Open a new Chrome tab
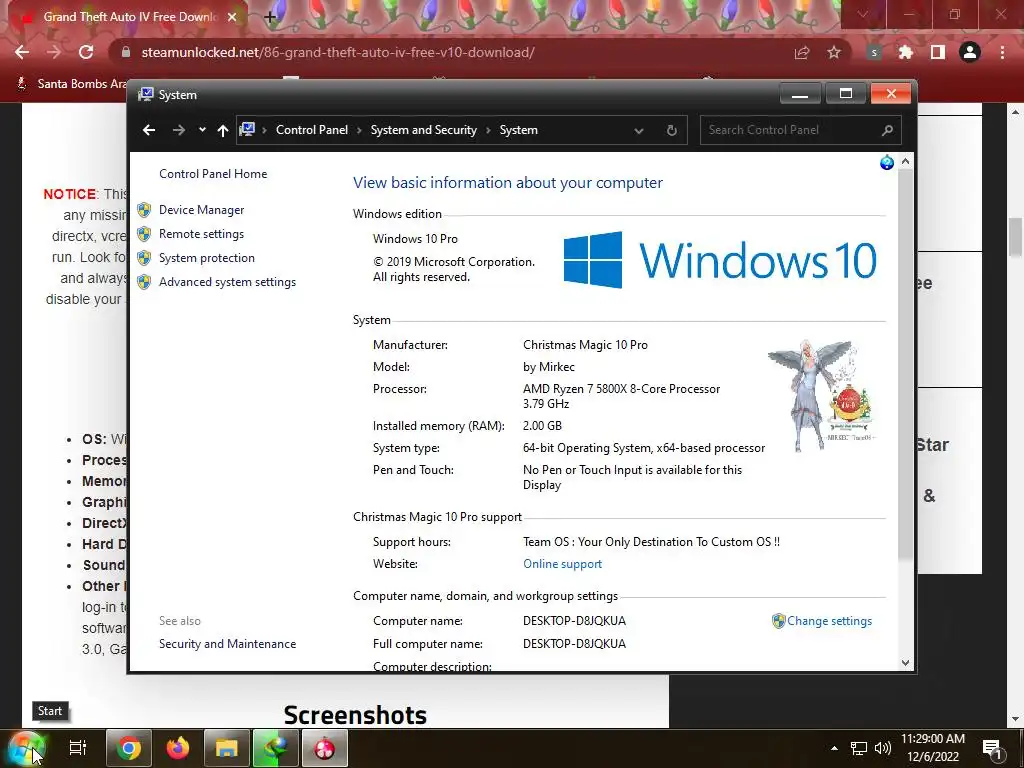Viewport: 1024px width, 768px height. [x=270, y=17]
